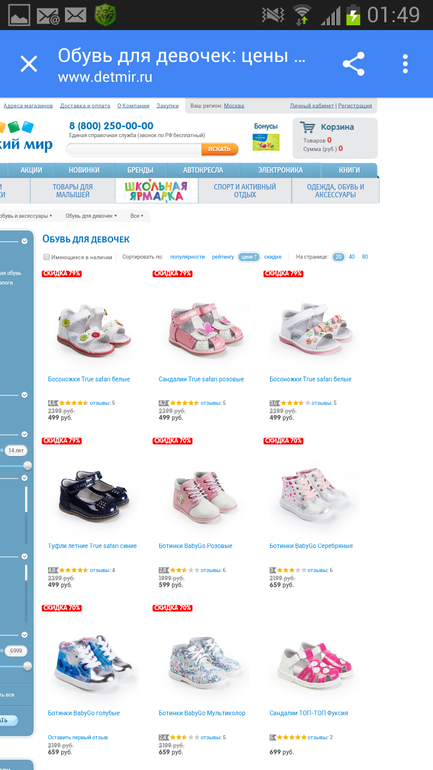Expand the Обувь для девочек breadcrumb dropdown
The height and width of the screenshot is (770, 433).
pos(91,216)
